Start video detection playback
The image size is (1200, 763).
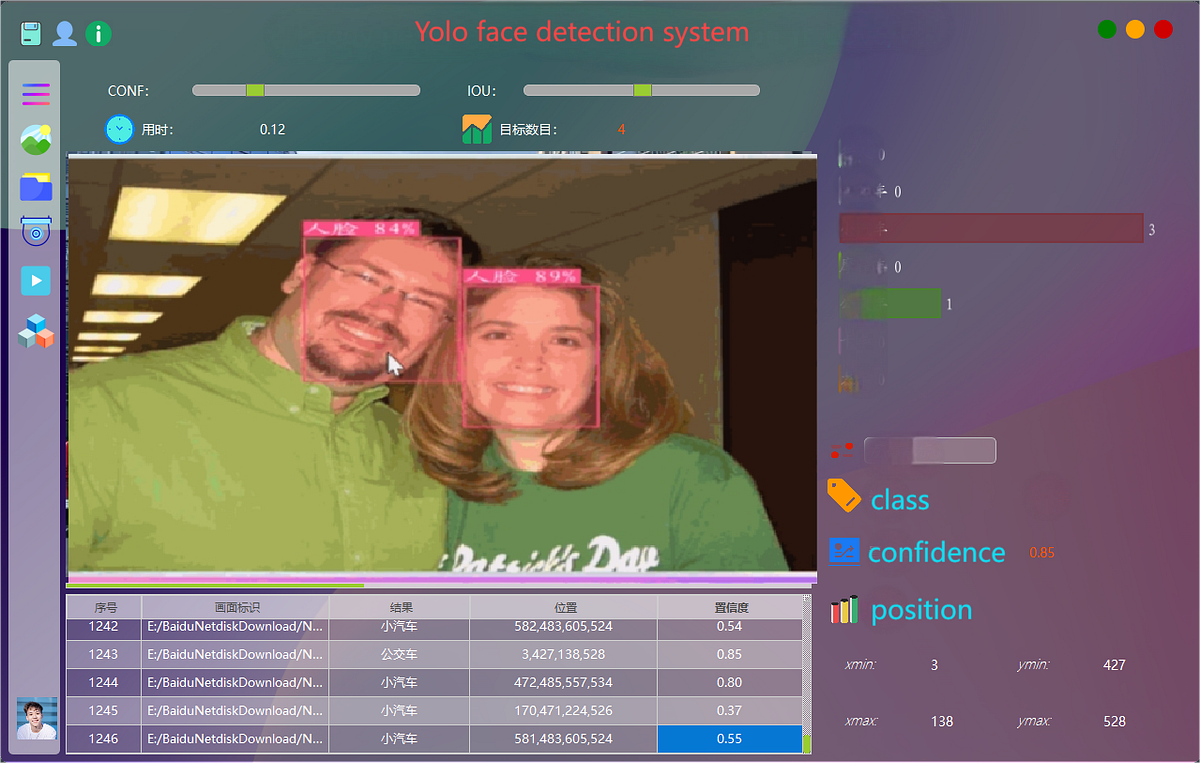pos(35,281)
